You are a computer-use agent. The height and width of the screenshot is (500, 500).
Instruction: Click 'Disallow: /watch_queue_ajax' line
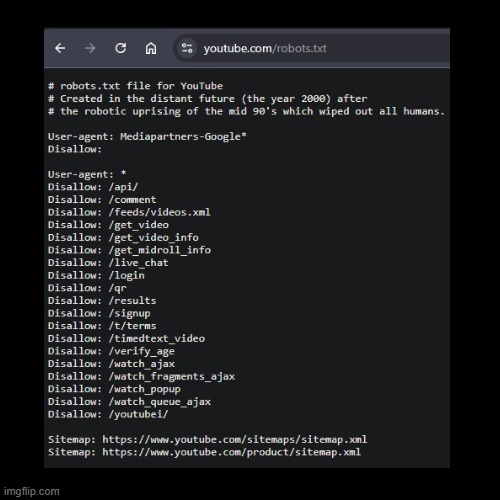129,402
